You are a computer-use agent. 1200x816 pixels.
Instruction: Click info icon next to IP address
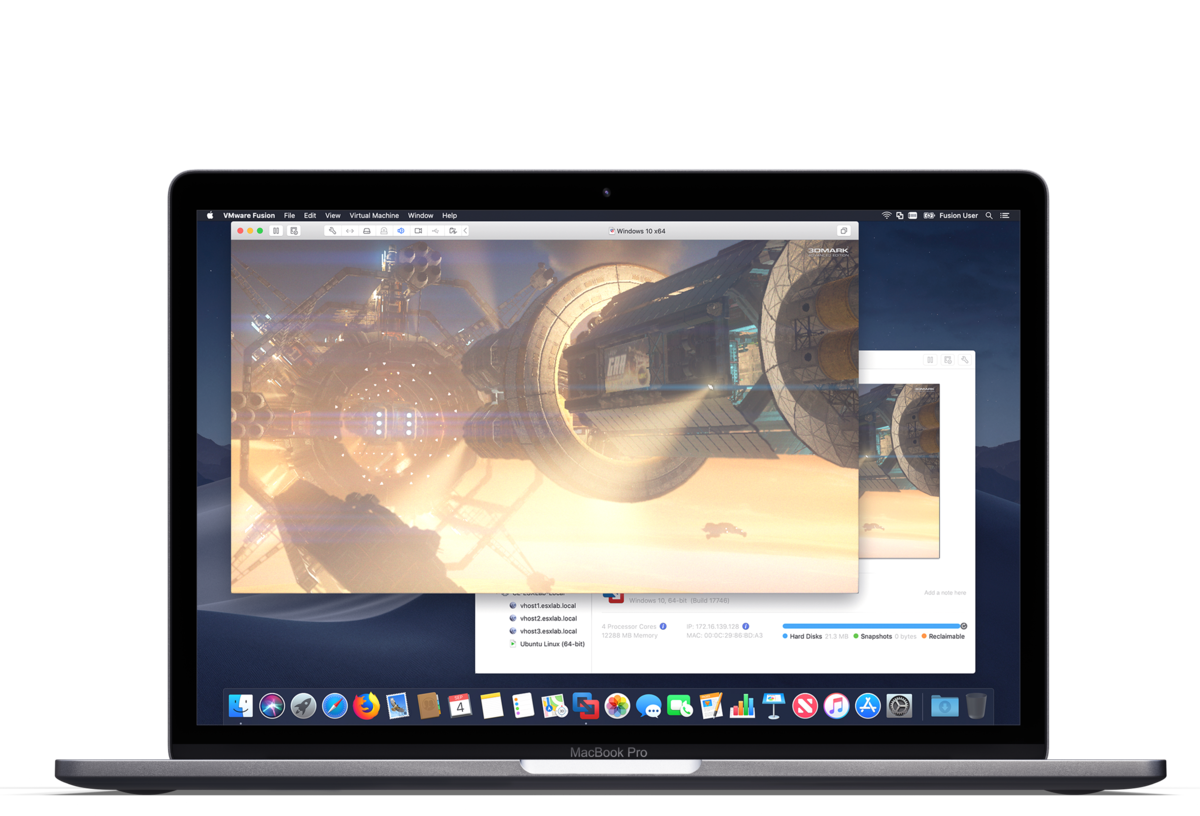(x=746, y=626)
